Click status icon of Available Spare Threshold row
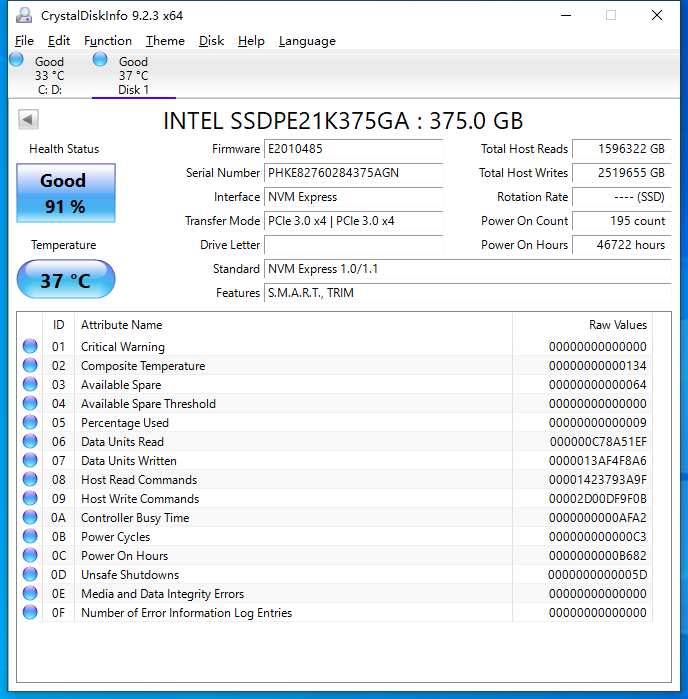The image size is (688, 699). tap(30, 403)
